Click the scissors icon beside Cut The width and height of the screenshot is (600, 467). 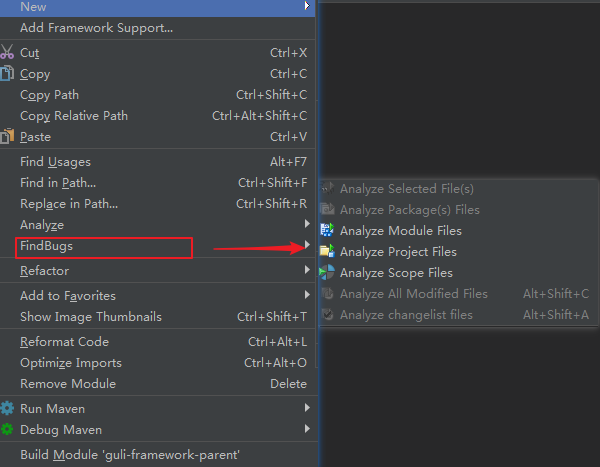point(7,52)
